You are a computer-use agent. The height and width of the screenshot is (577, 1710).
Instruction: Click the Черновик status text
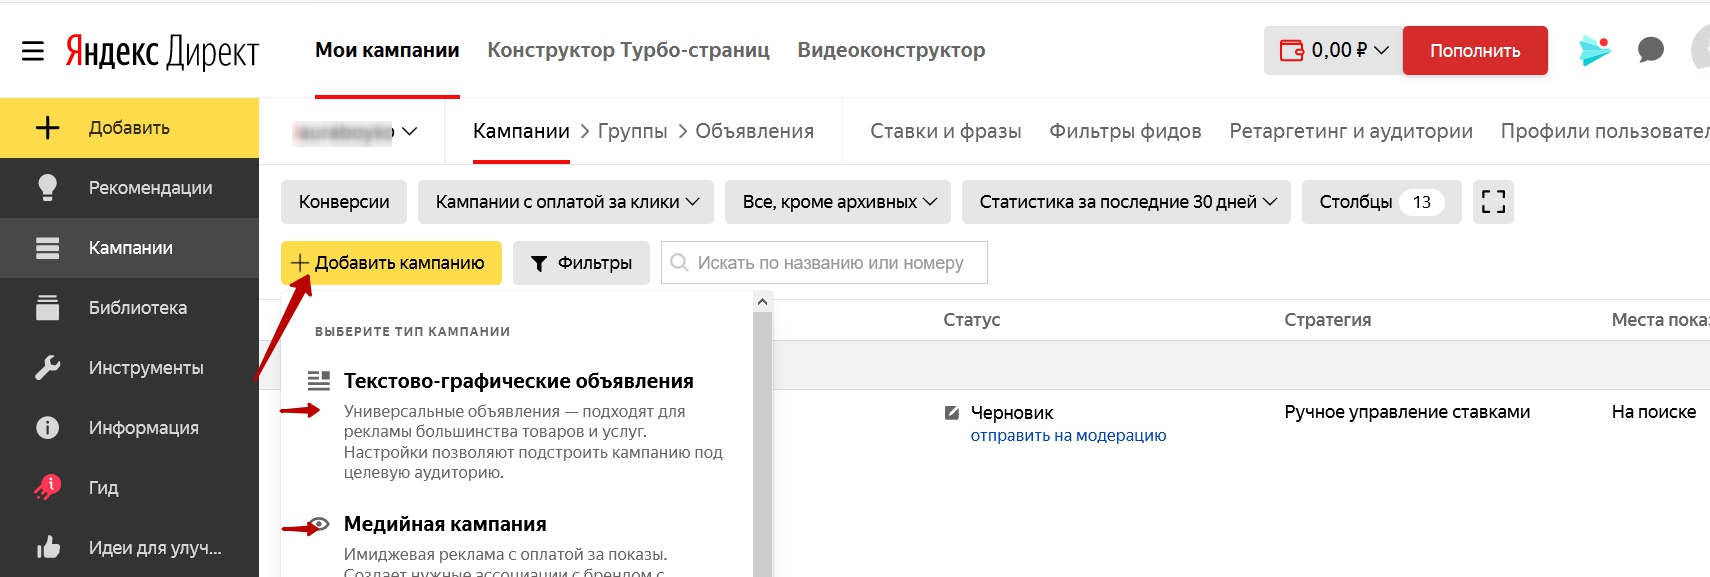point(1012,412)
